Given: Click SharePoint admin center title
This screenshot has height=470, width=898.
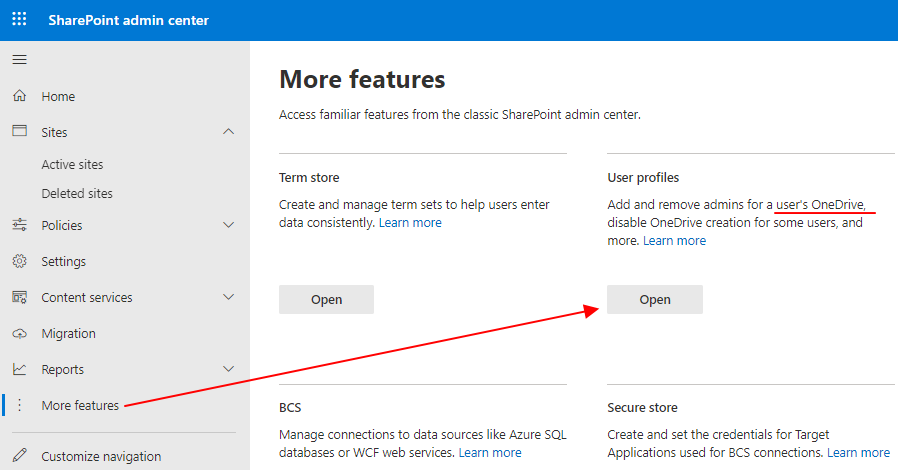Looking at the screenshot, I should (x=128, y=20).
